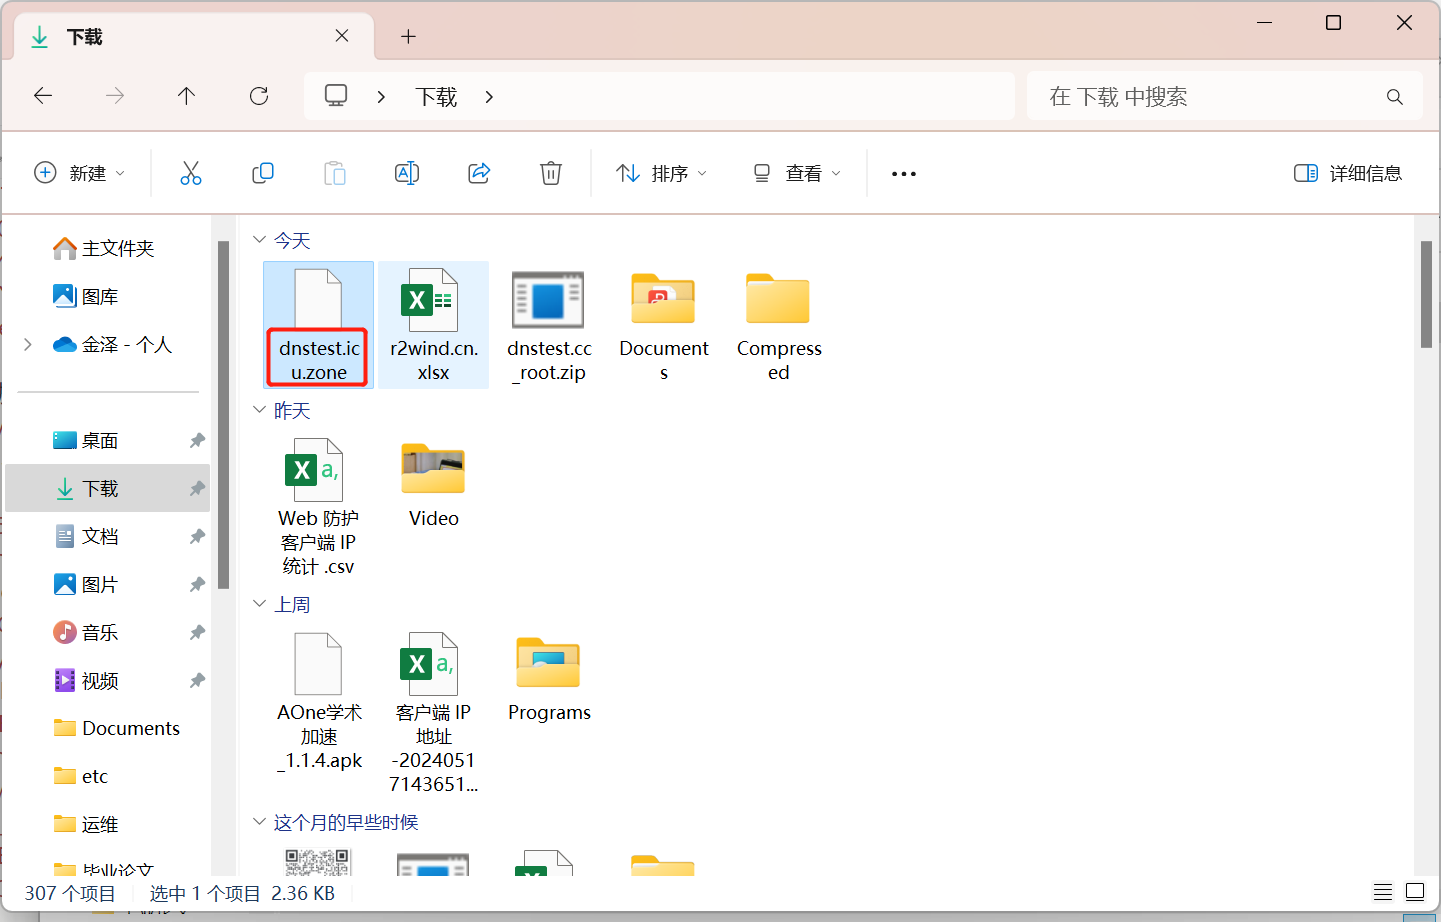Click the 在 下载 中搜索 search box
The width and height of the screenshot is (1441, 922).
(1210, 97)
